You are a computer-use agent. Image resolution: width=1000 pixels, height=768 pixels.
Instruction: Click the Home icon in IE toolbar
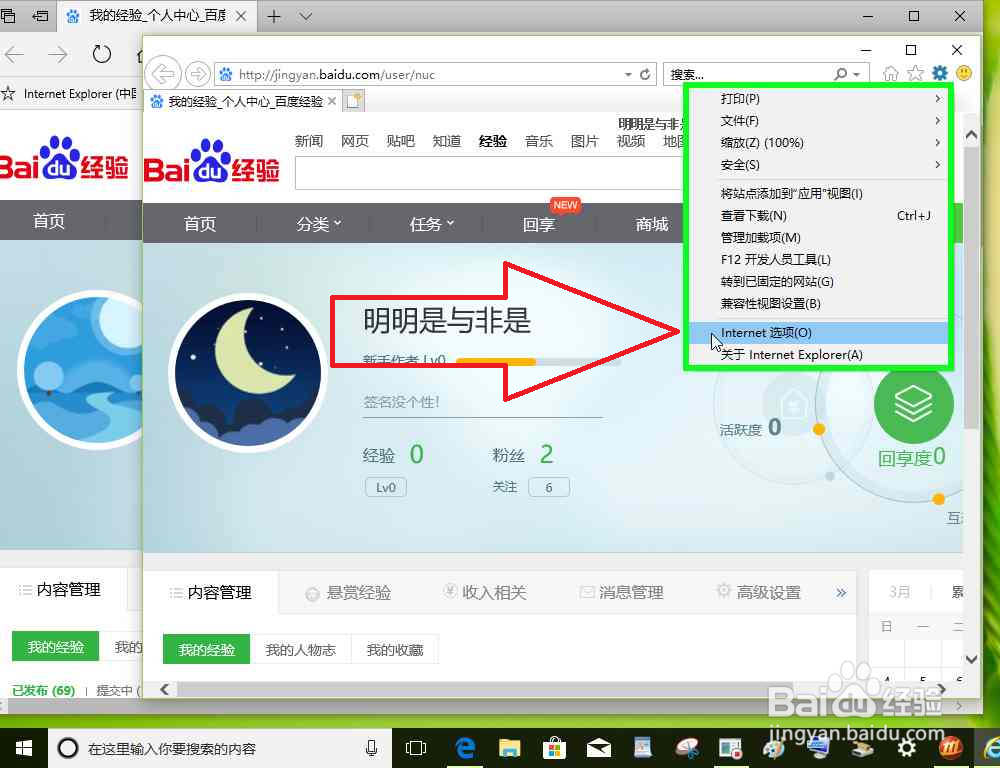[891, 73]
